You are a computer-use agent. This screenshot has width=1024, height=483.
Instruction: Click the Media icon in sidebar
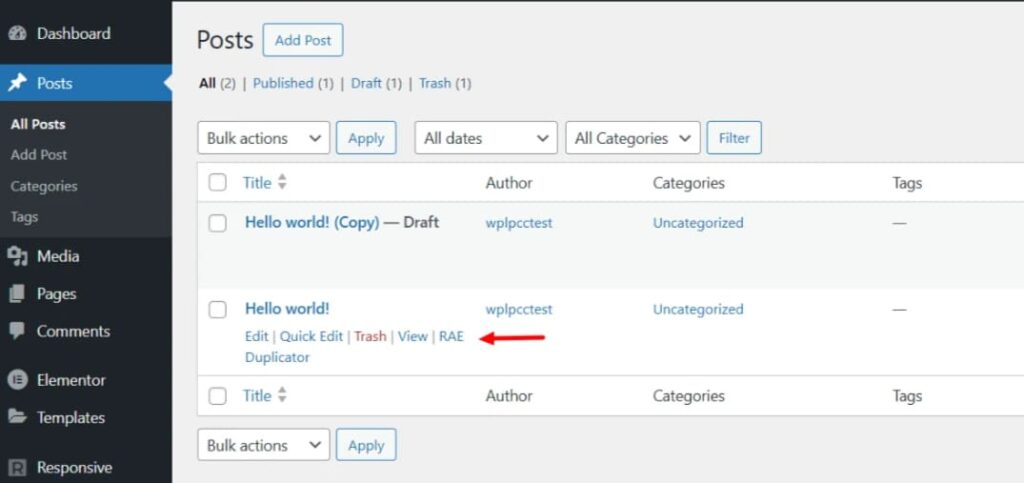[18, 257]
